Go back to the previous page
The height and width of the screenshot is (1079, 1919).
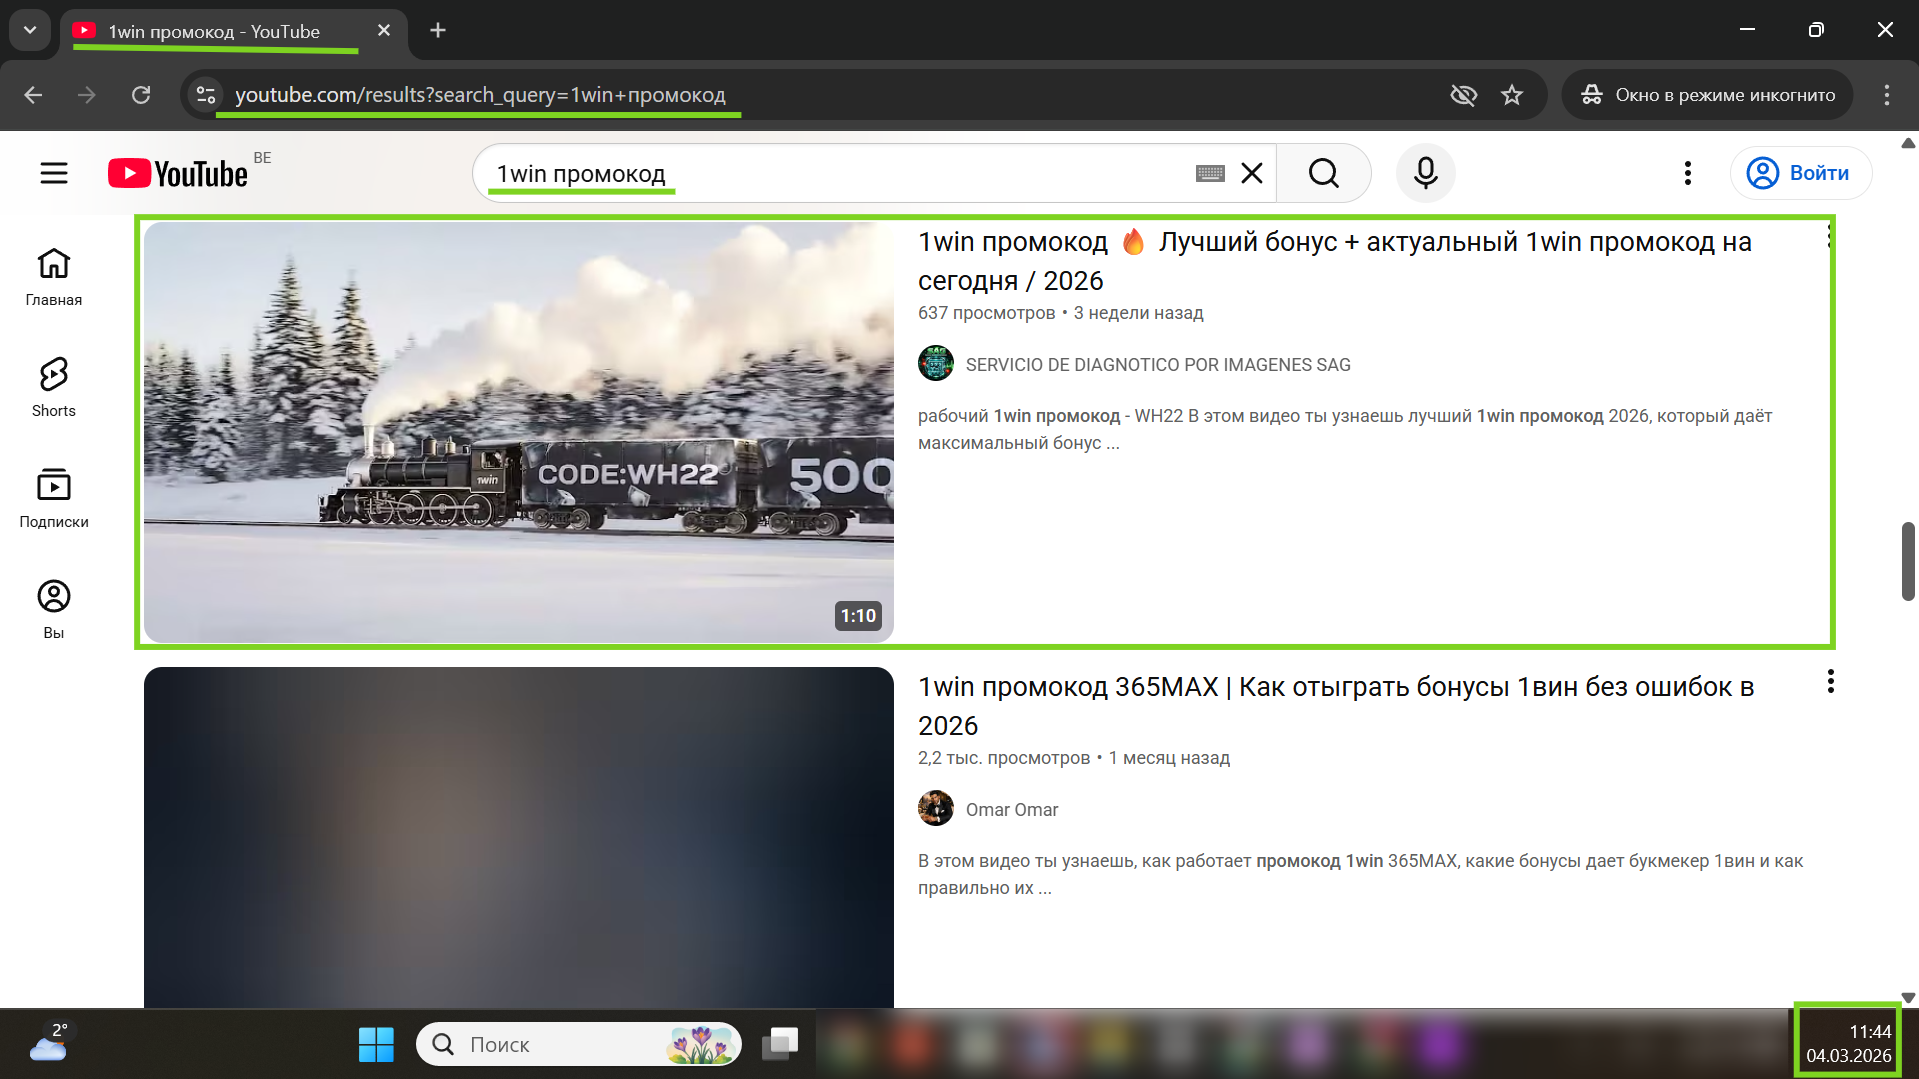[x=33, y=95]
